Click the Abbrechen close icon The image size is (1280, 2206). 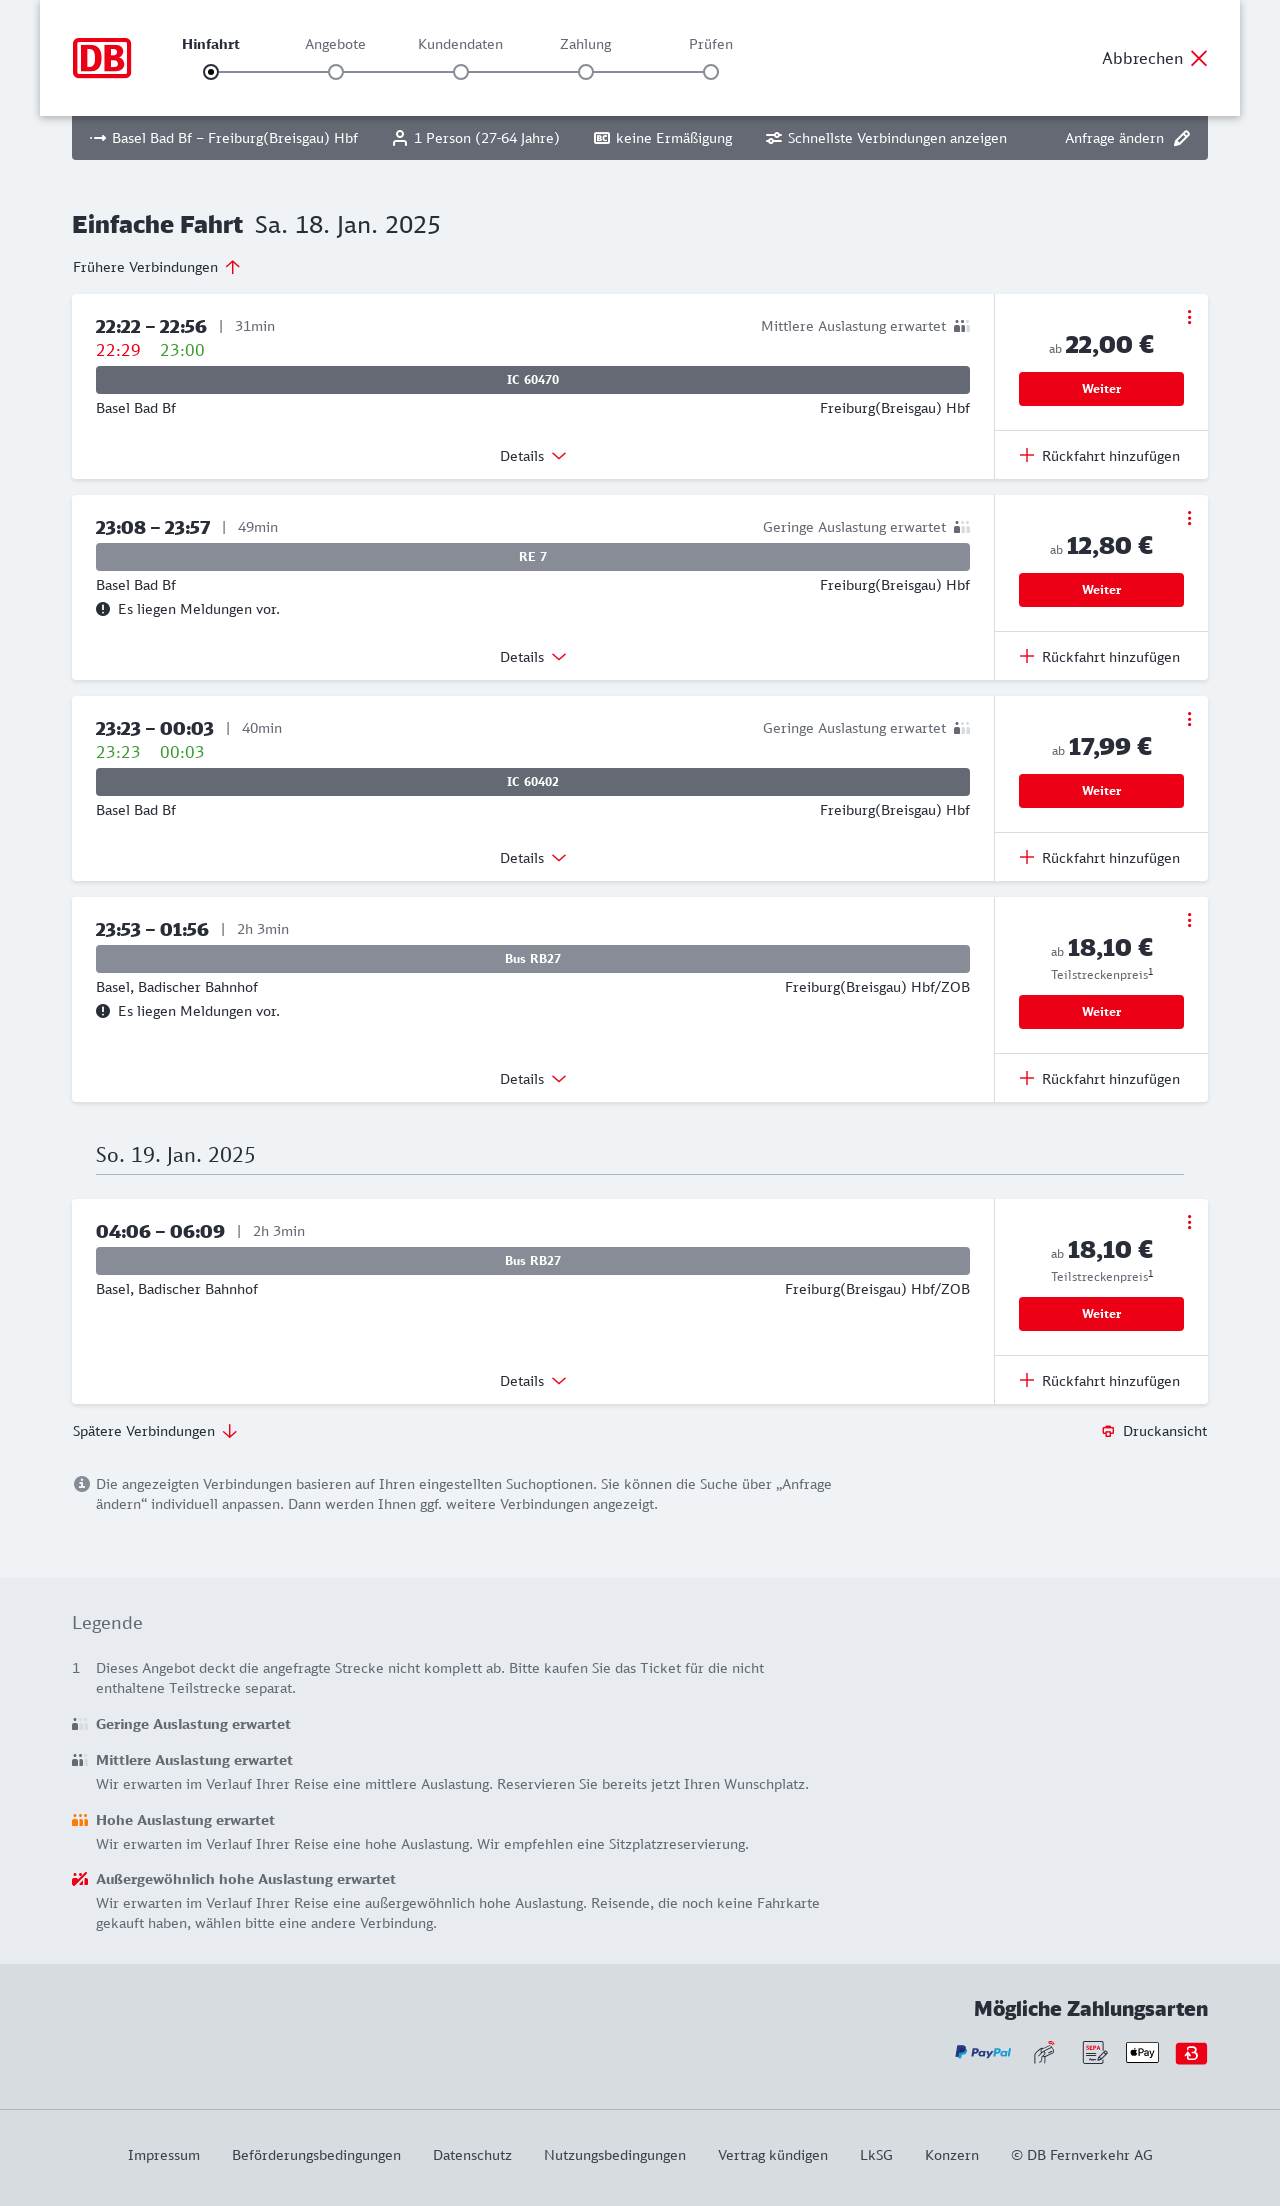[x=1199, y=58]
